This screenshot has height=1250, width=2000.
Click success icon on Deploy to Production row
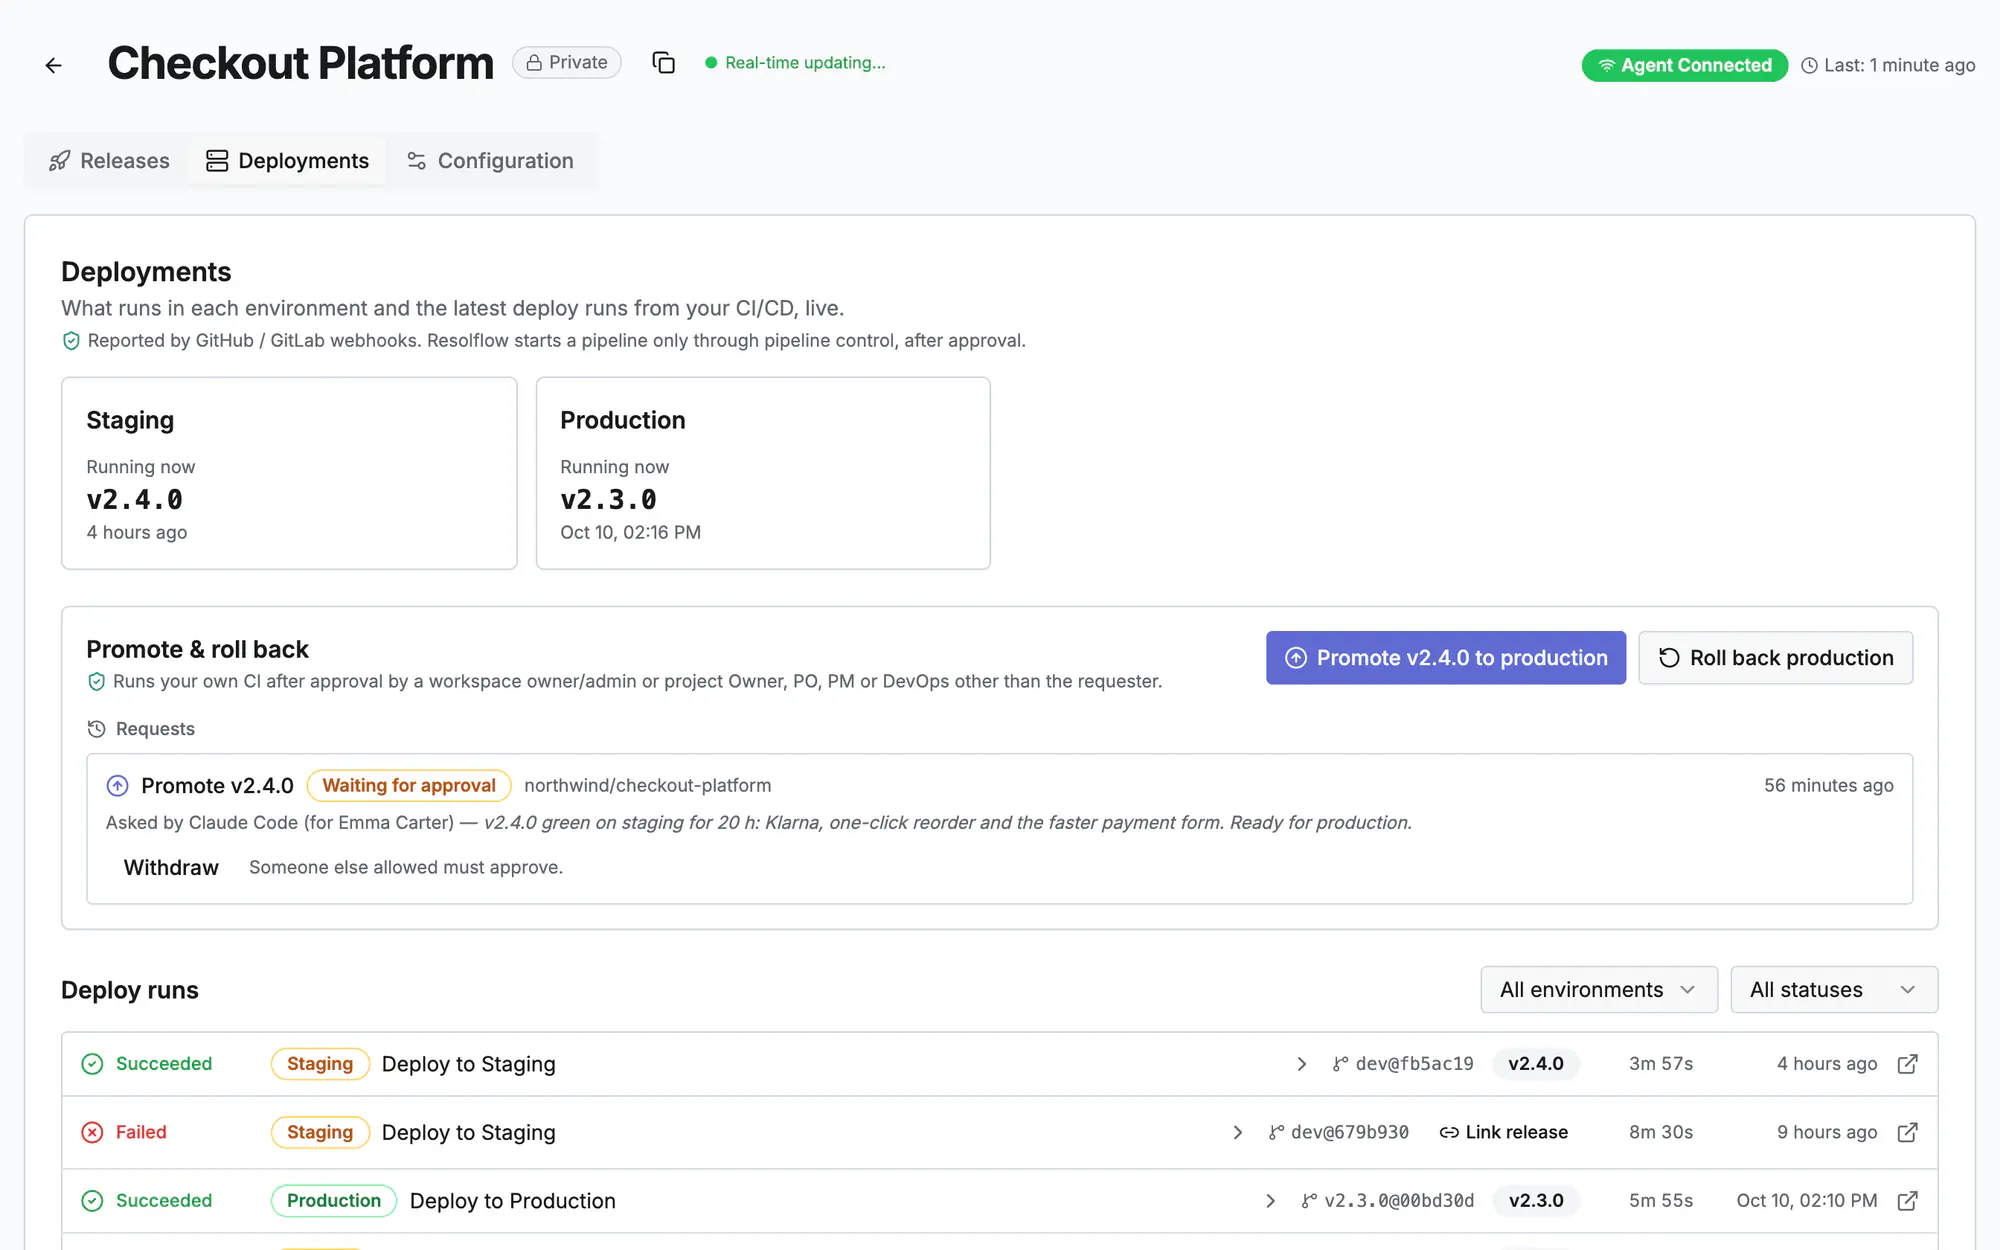click(92, 1200)
